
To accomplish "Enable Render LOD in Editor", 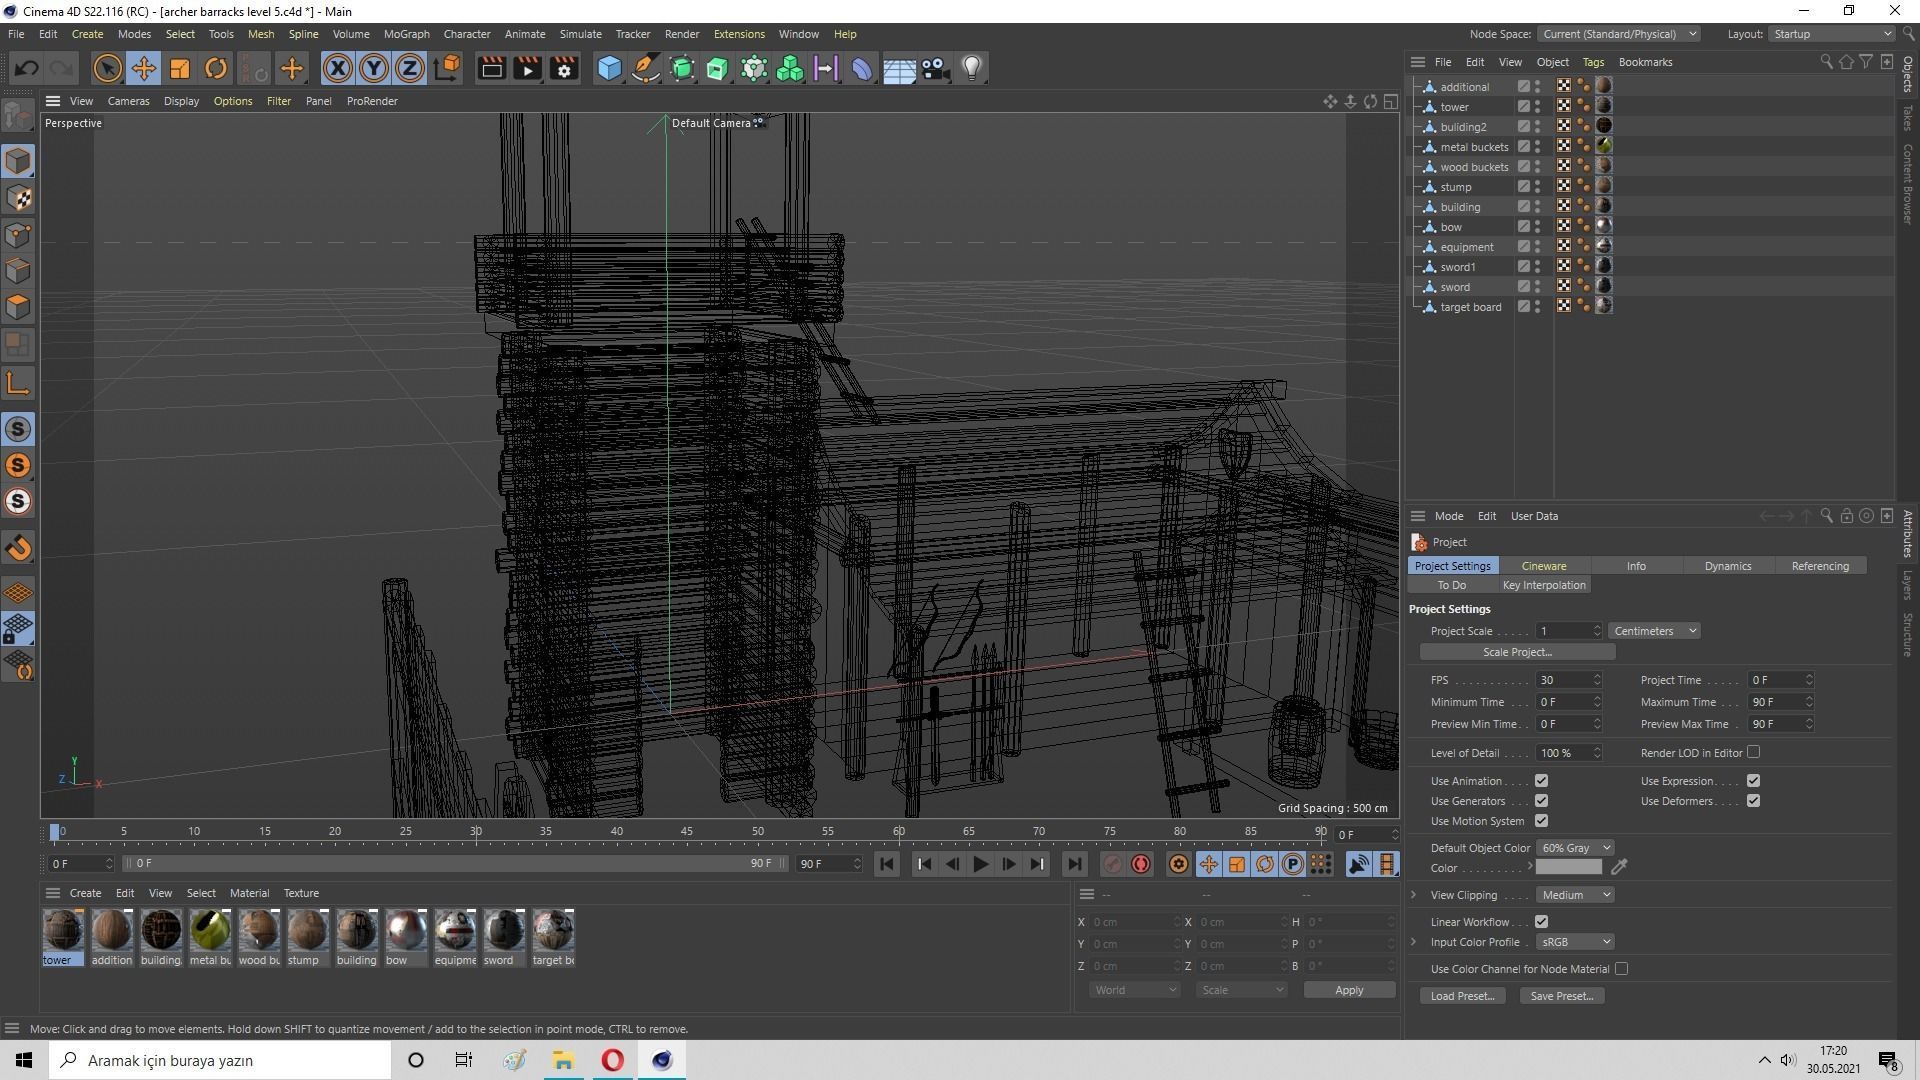I will [1753, 752].
